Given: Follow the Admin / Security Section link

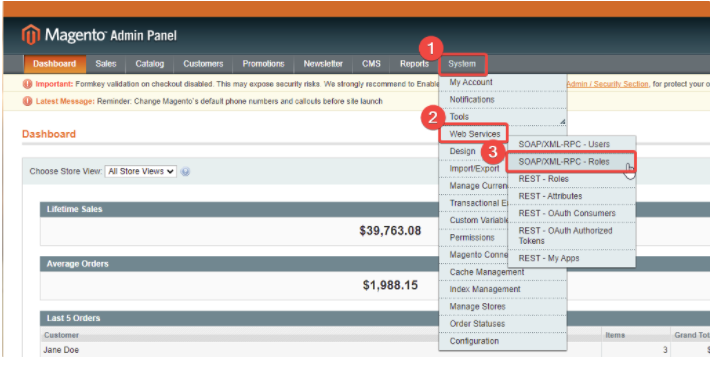Looking at the screenshot, I should click(607, 84).
